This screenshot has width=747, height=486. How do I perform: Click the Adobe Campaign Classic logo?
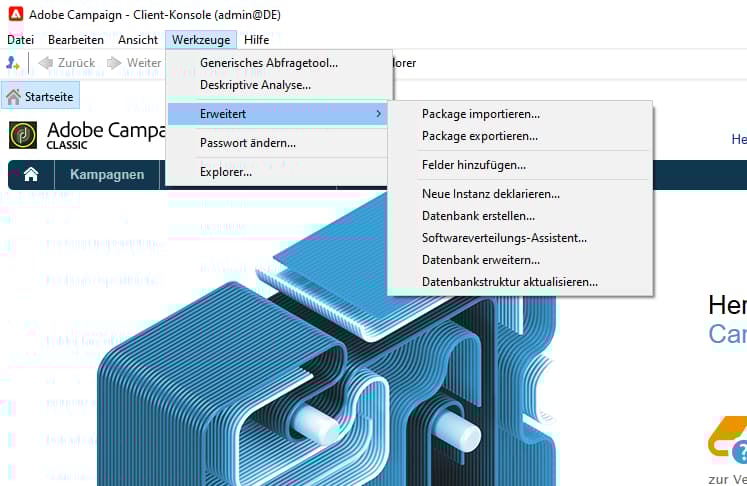tap(23, 135)
